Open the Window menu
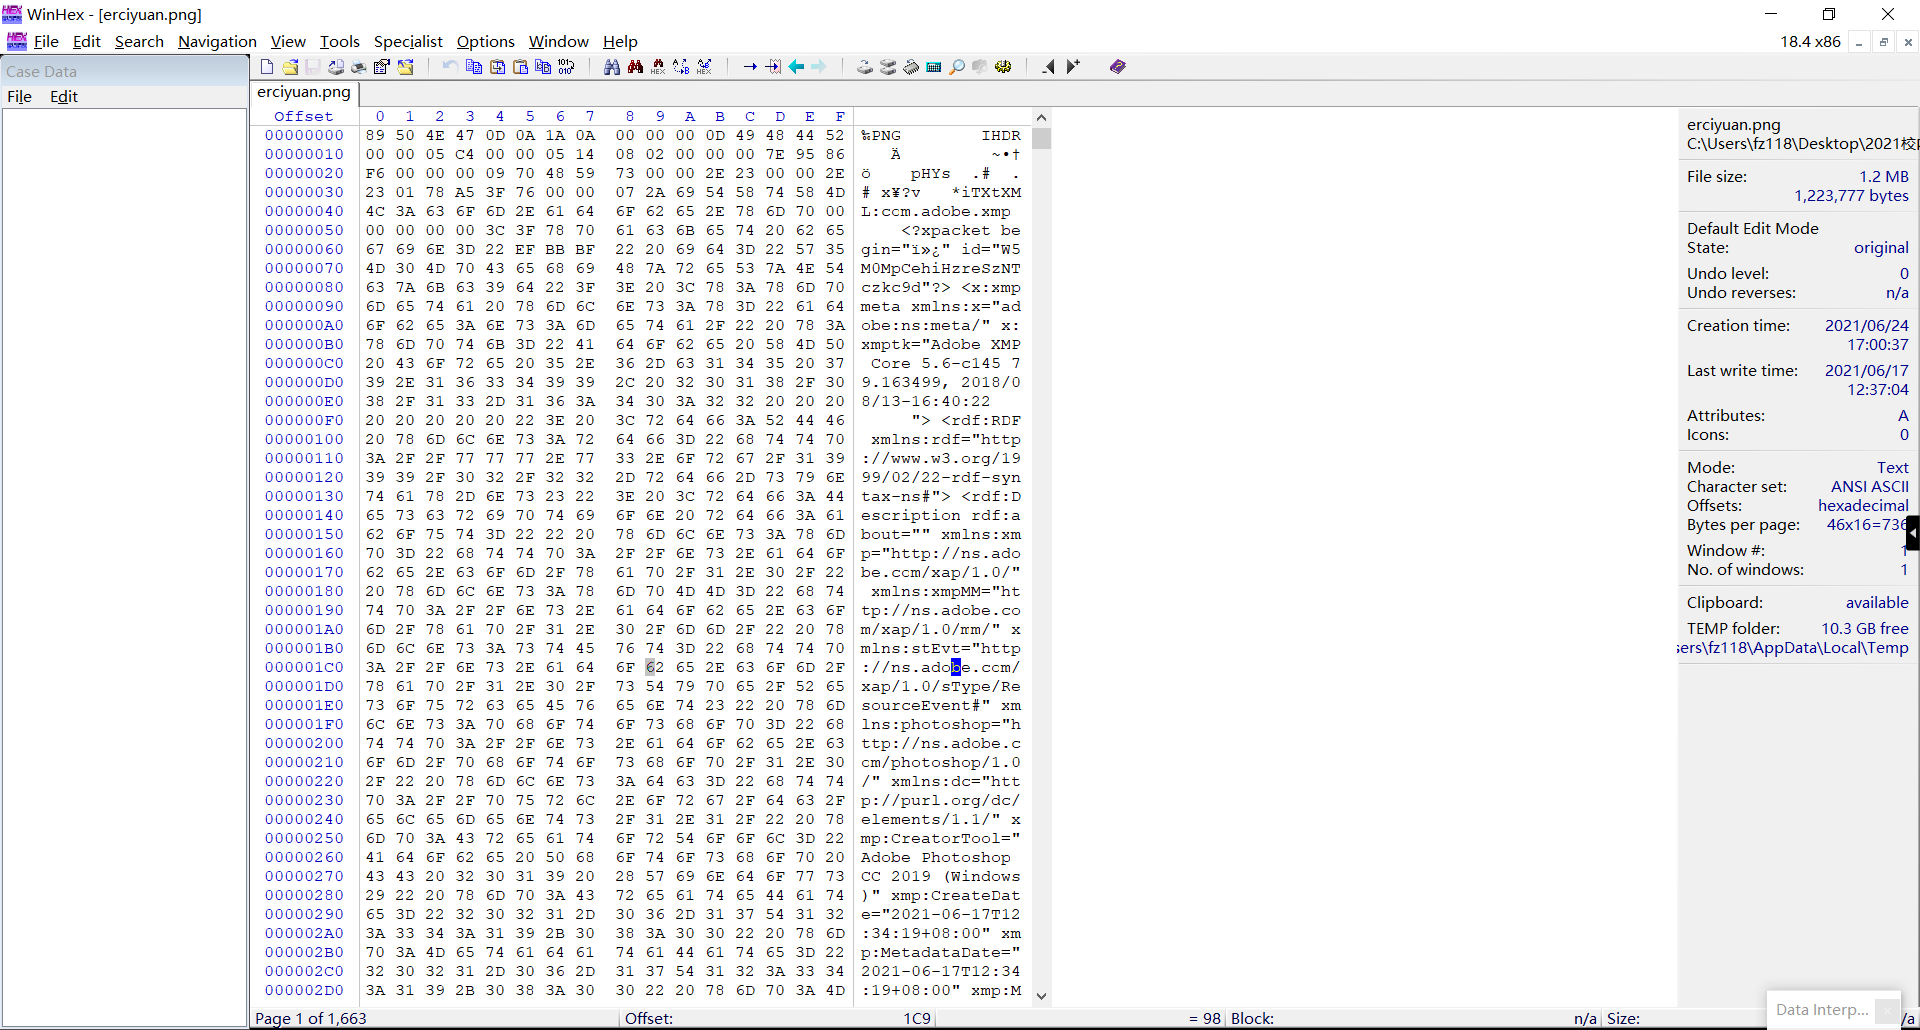 click(558, 42)
